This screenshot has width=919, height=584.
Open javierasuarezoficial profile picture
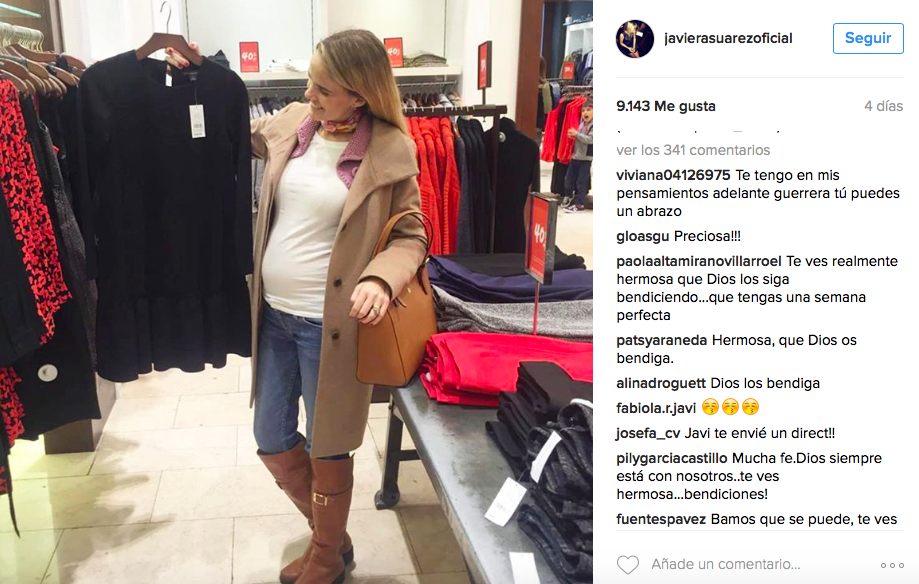pyautogui.click(x=635, y=39)
